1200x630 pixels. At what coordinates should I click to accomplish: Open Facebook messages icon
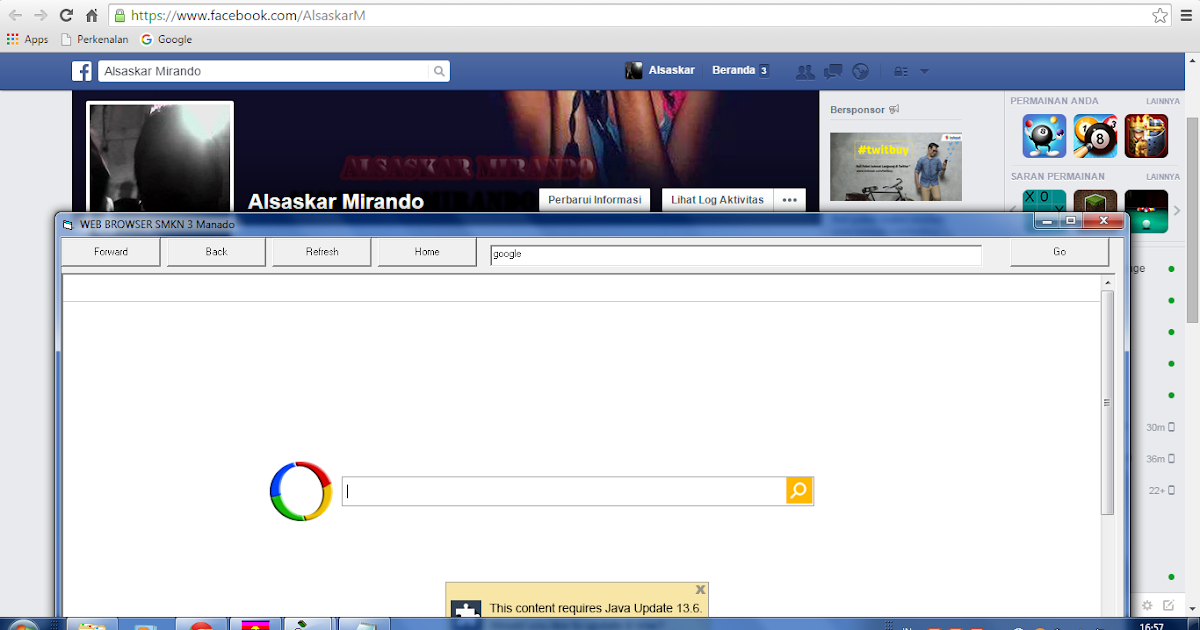(832, 71)
